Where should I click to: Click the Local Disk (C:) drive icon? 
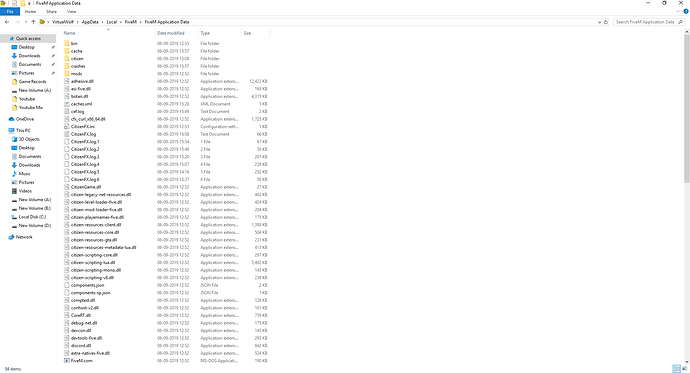pos(14,217)
